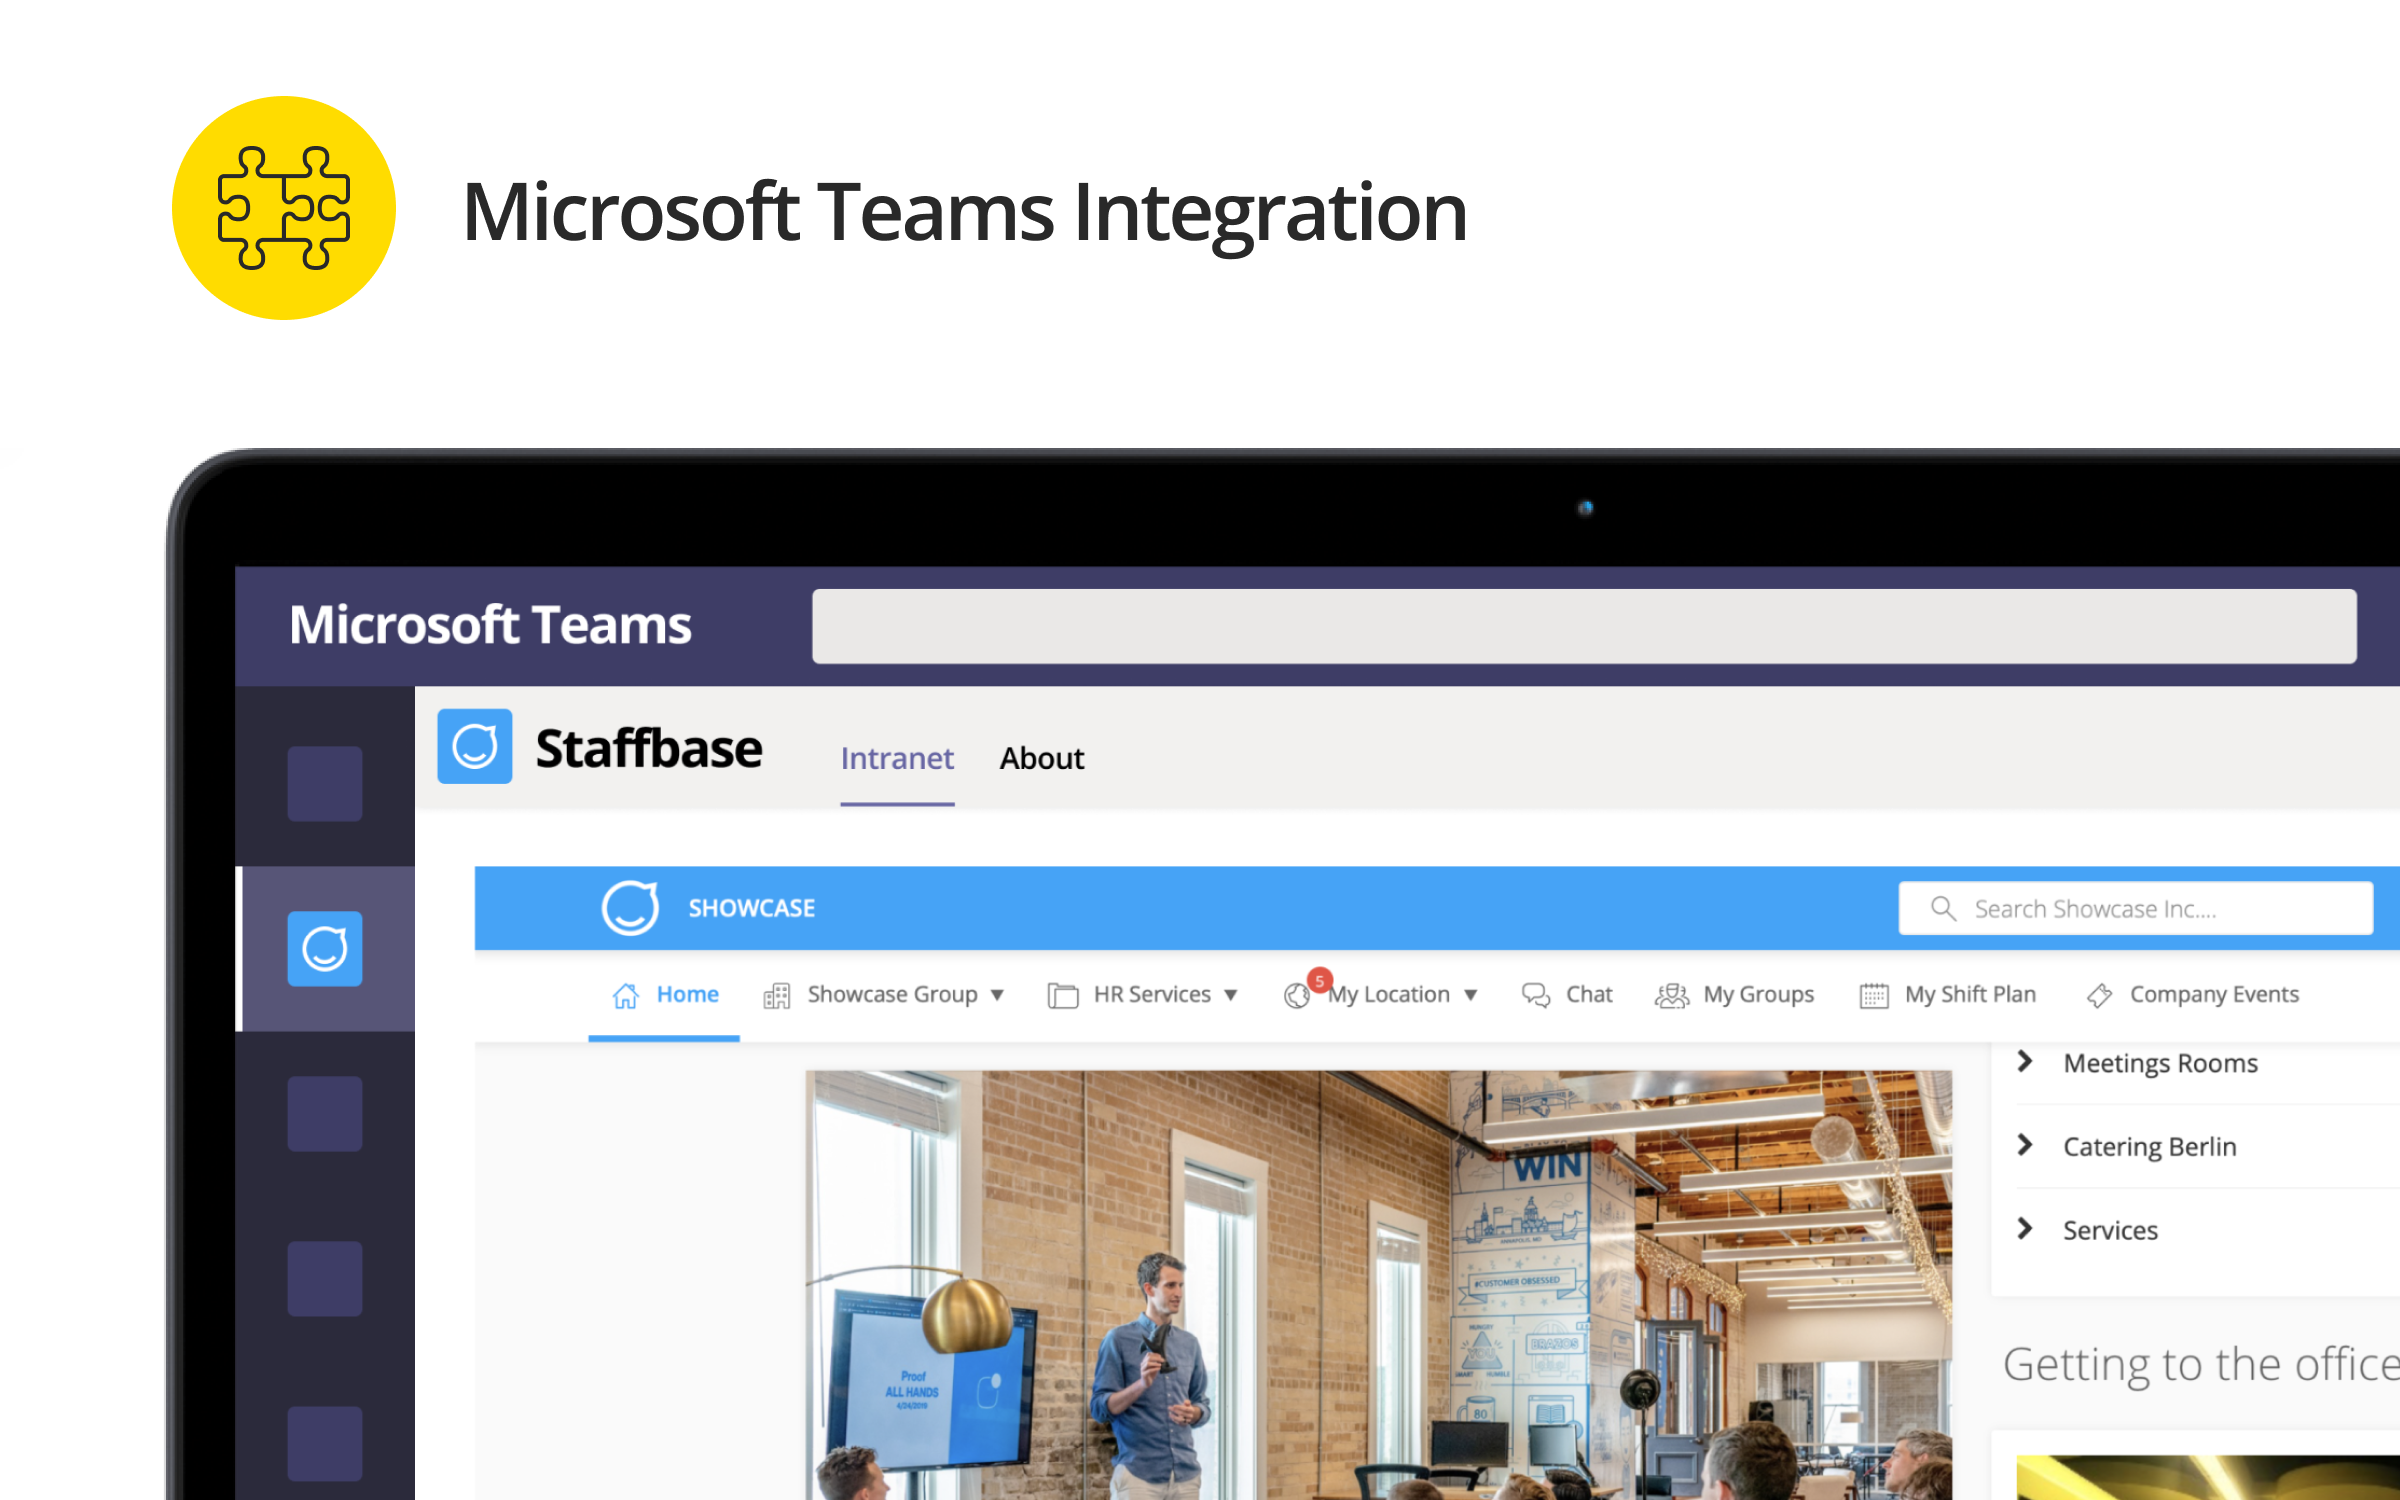The image size is (2400, 1500).
Task: Click the My Location globe icon
Action: point(1297,996)
